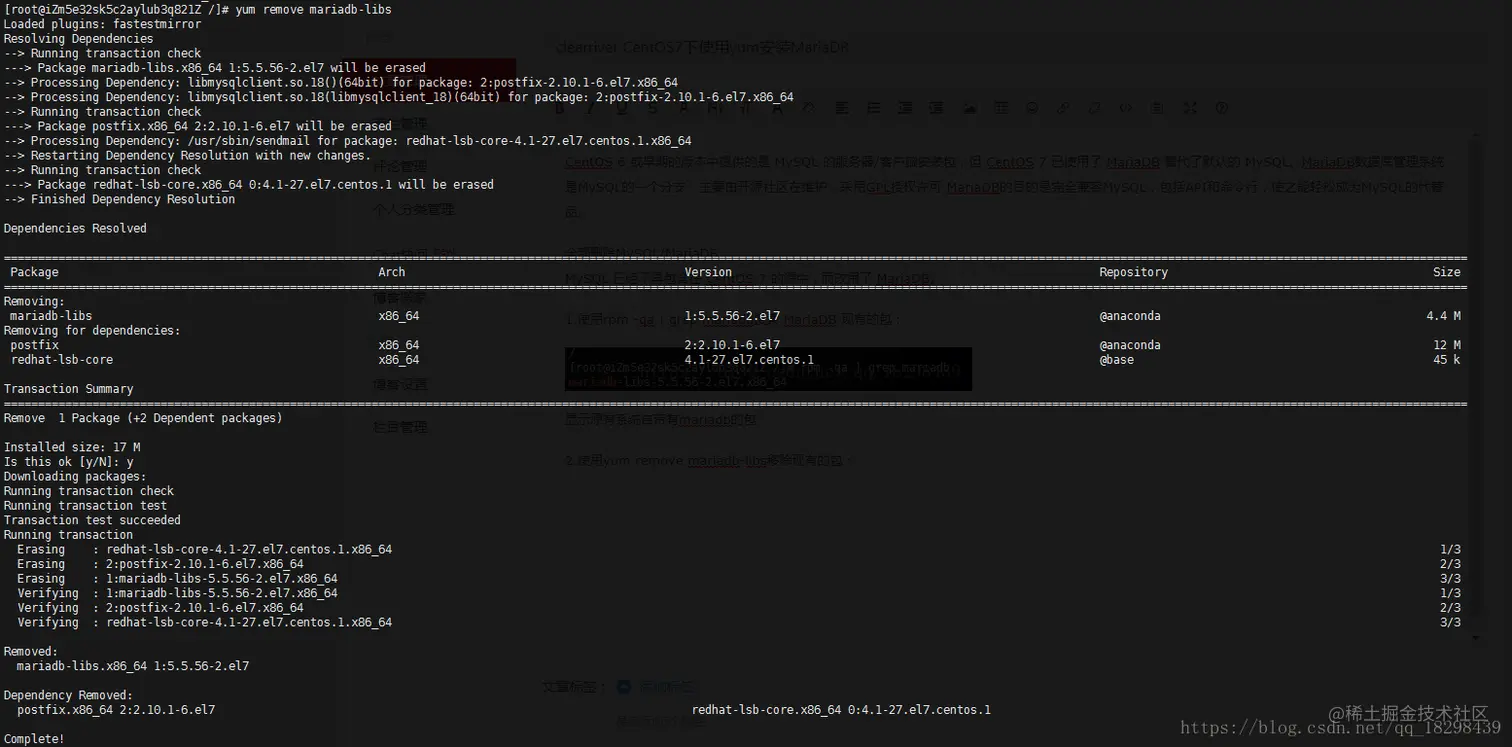Click the 'Removed:' label
1512x747 pixels.
(x=31, y=651)
